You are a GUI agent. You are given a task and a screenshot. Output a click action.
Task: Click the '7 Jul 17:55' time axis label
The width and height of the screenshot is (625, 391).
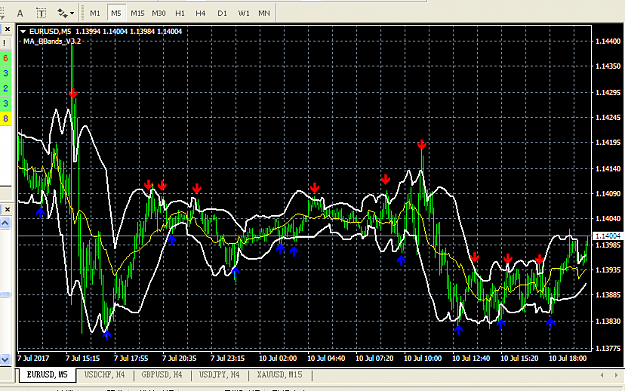[x=131, y=358]
